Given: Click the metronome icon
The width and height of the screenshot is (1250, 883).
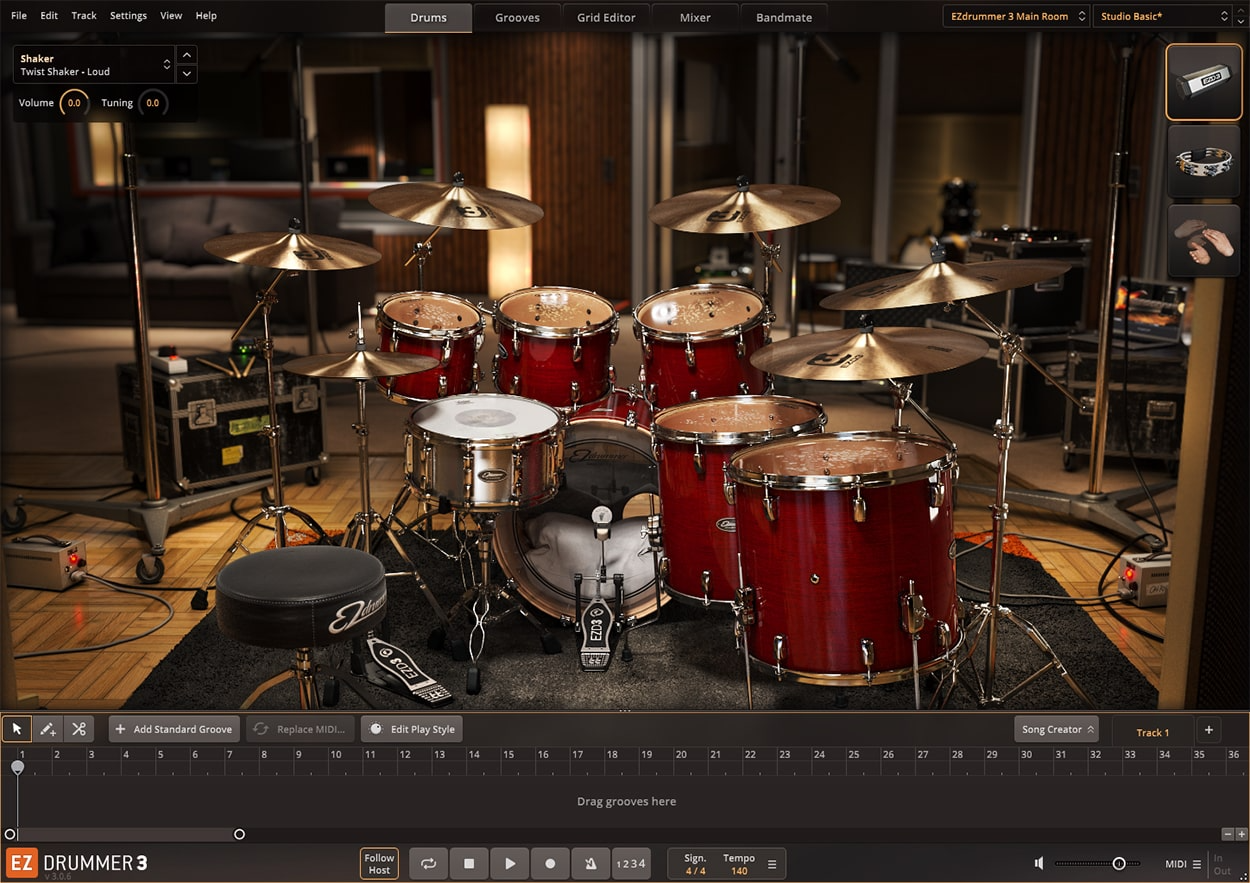Looking at the screenshot, I should (x=590, y=863).
